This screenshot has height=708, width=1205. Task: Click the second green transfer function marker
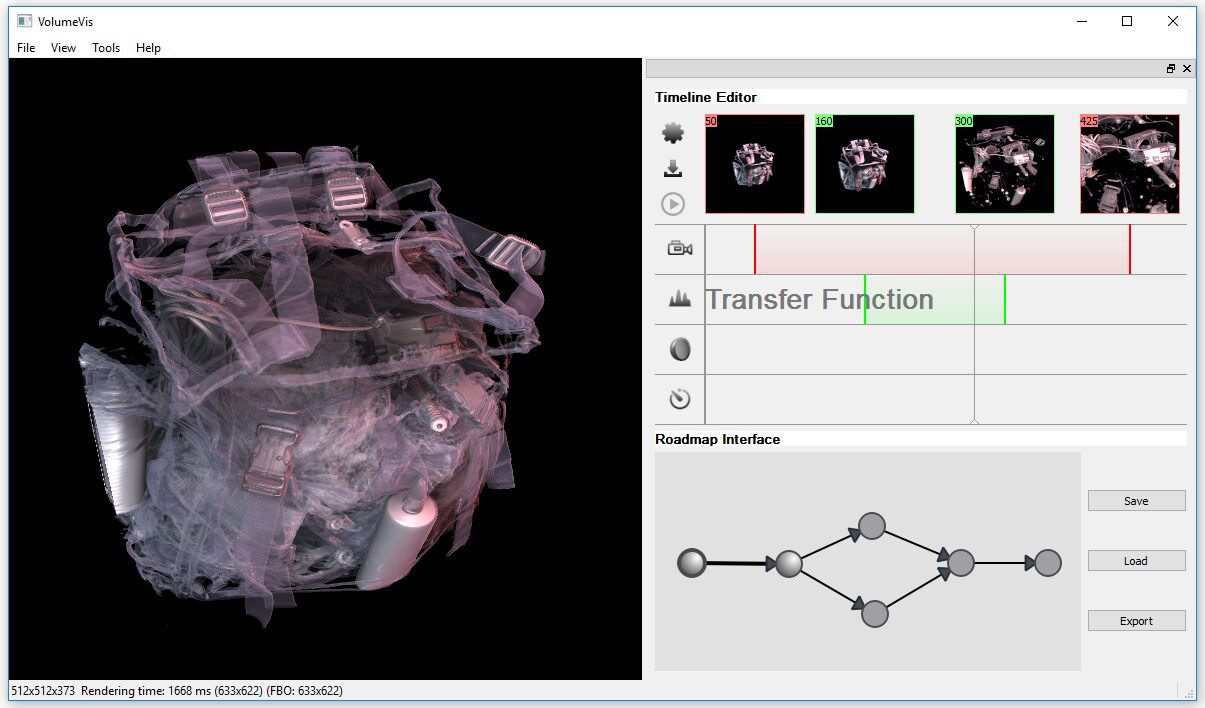1005,299
